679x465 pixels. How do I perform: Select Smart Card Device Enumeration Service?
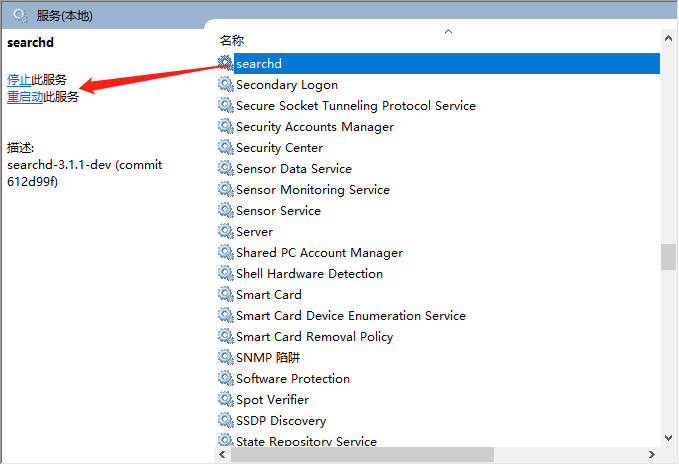pyautogui.click(x=350, y=316)
